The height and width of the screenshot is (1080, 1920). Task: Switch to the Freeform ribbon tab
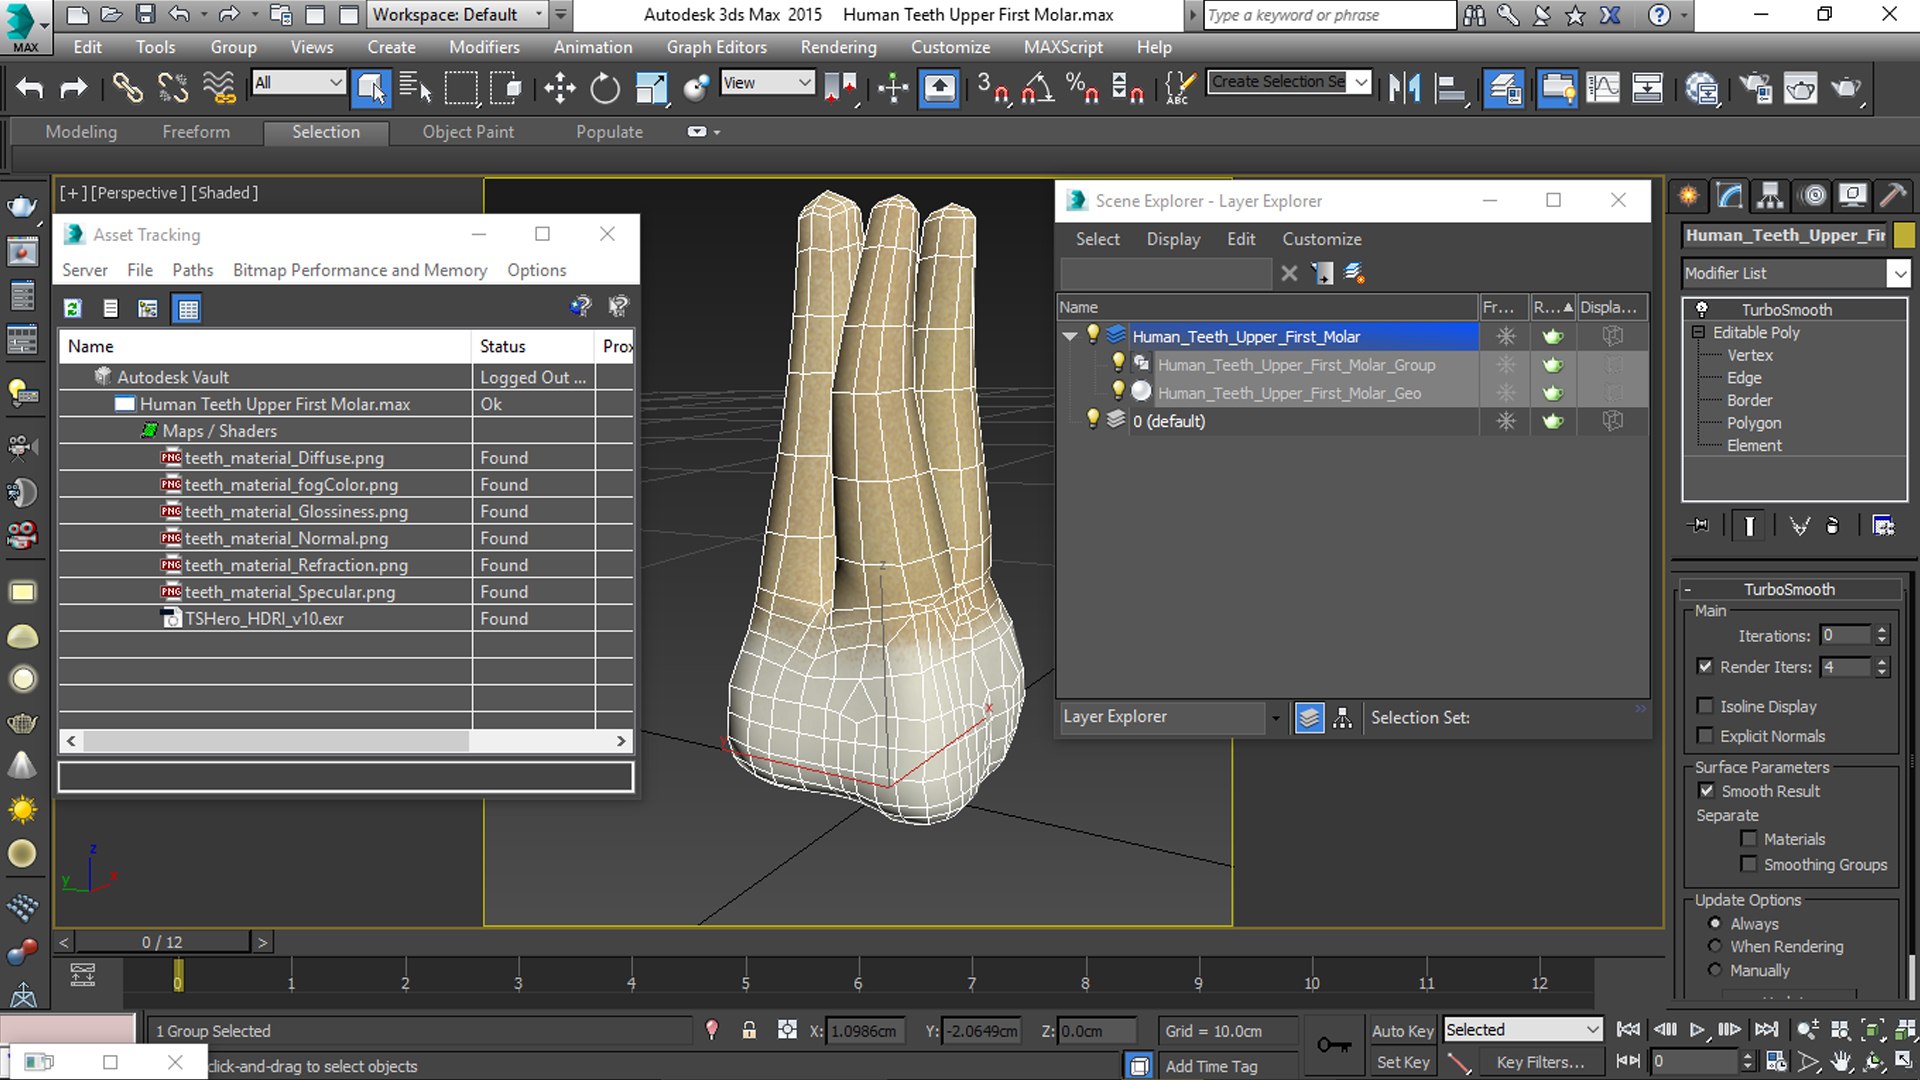pos(196,131)
